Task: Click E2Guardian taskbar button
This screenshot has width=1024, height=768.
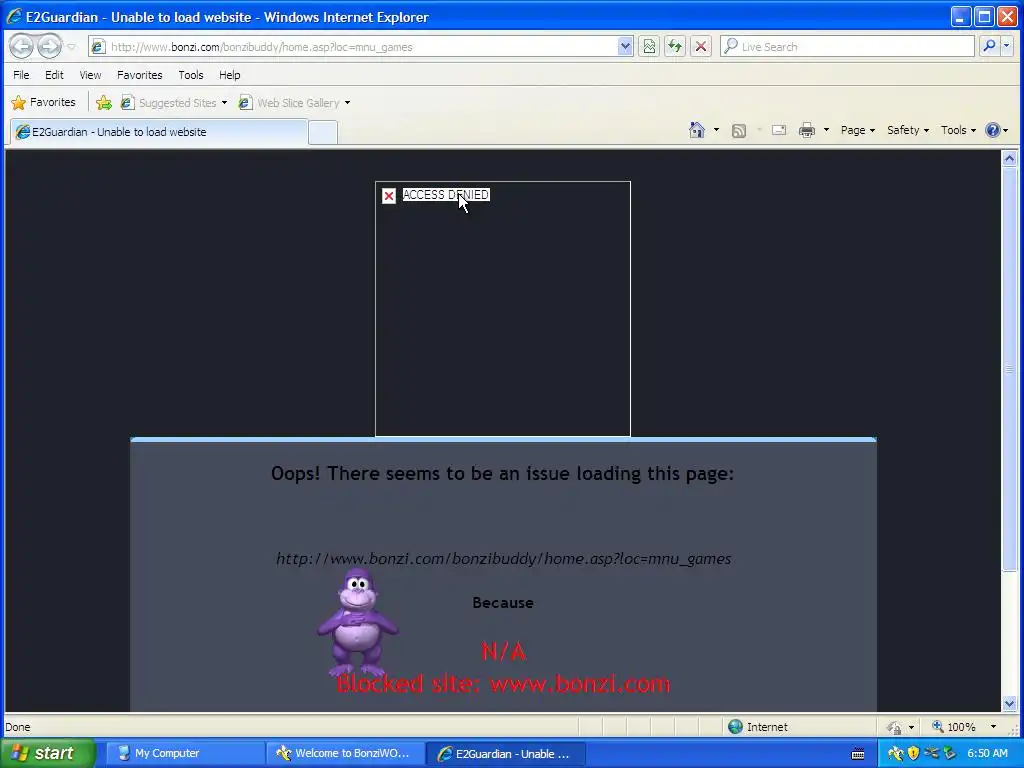Action: 505,754
